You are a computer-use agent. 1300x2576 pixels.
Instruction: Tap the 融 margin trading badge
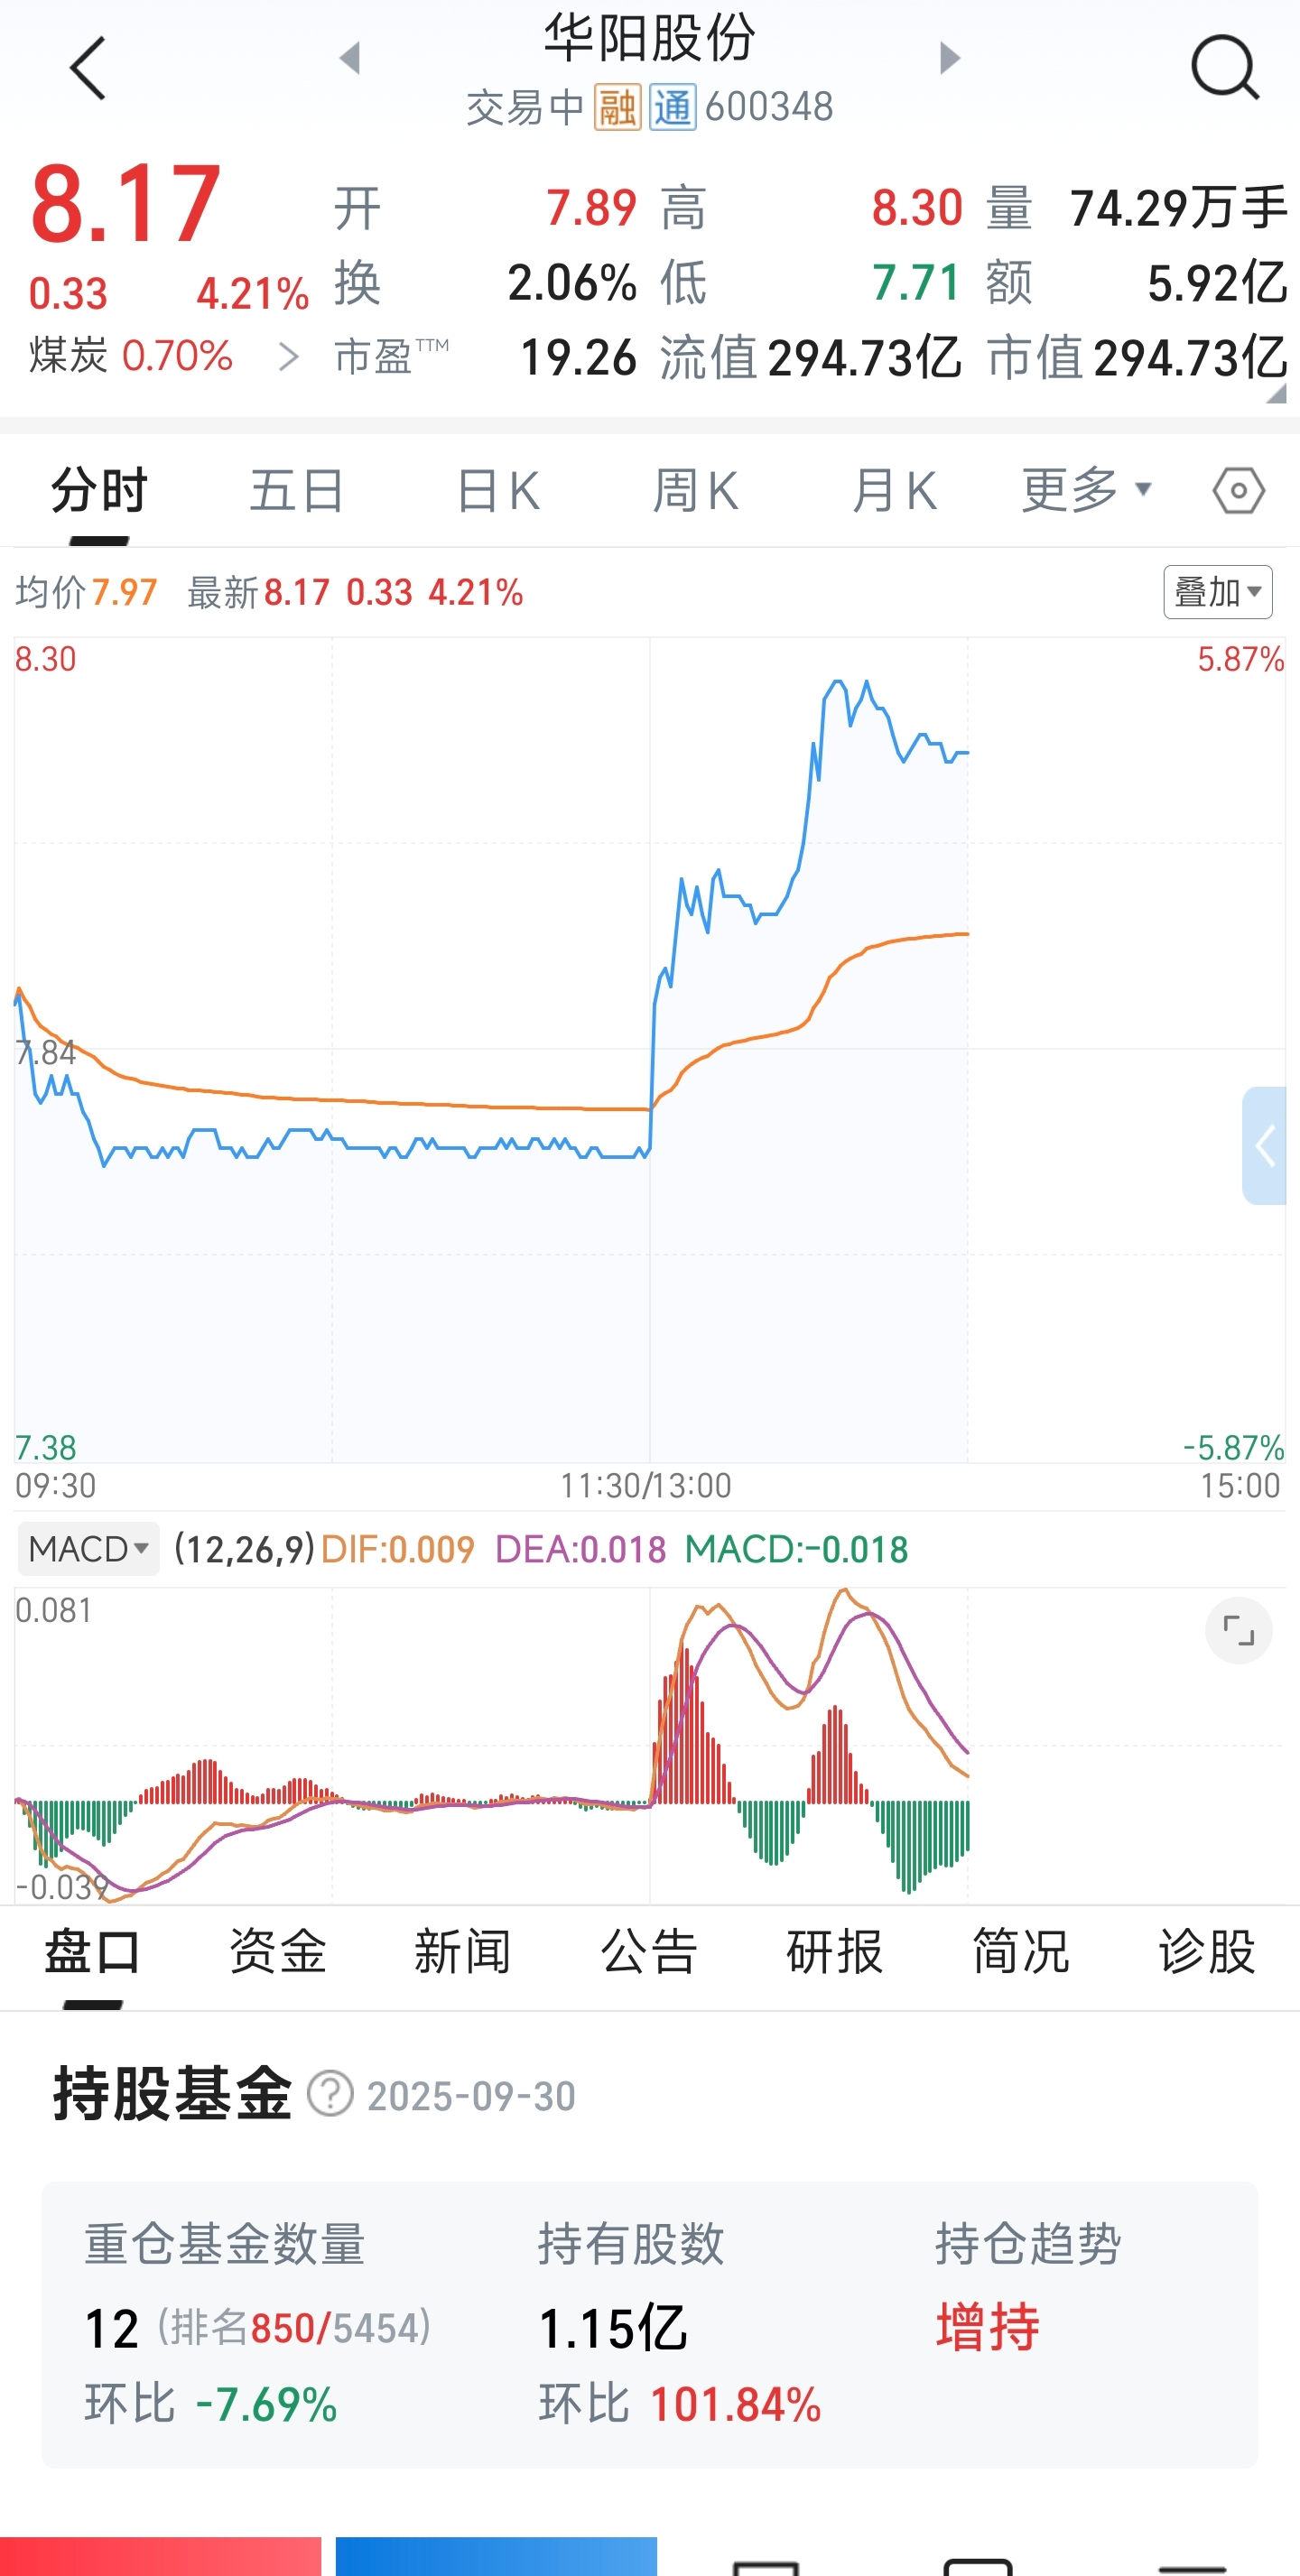(x=617, y=107)
